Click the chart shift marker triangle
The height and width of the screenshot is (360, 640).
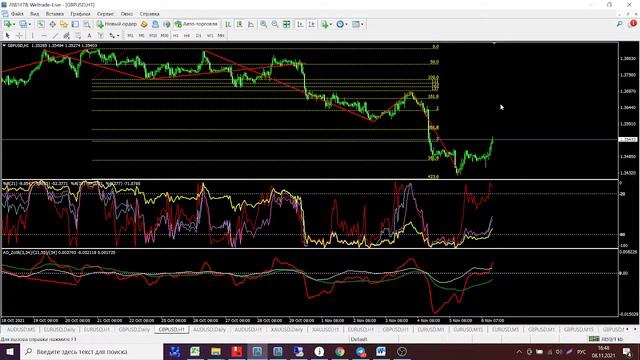pos(494,43)
